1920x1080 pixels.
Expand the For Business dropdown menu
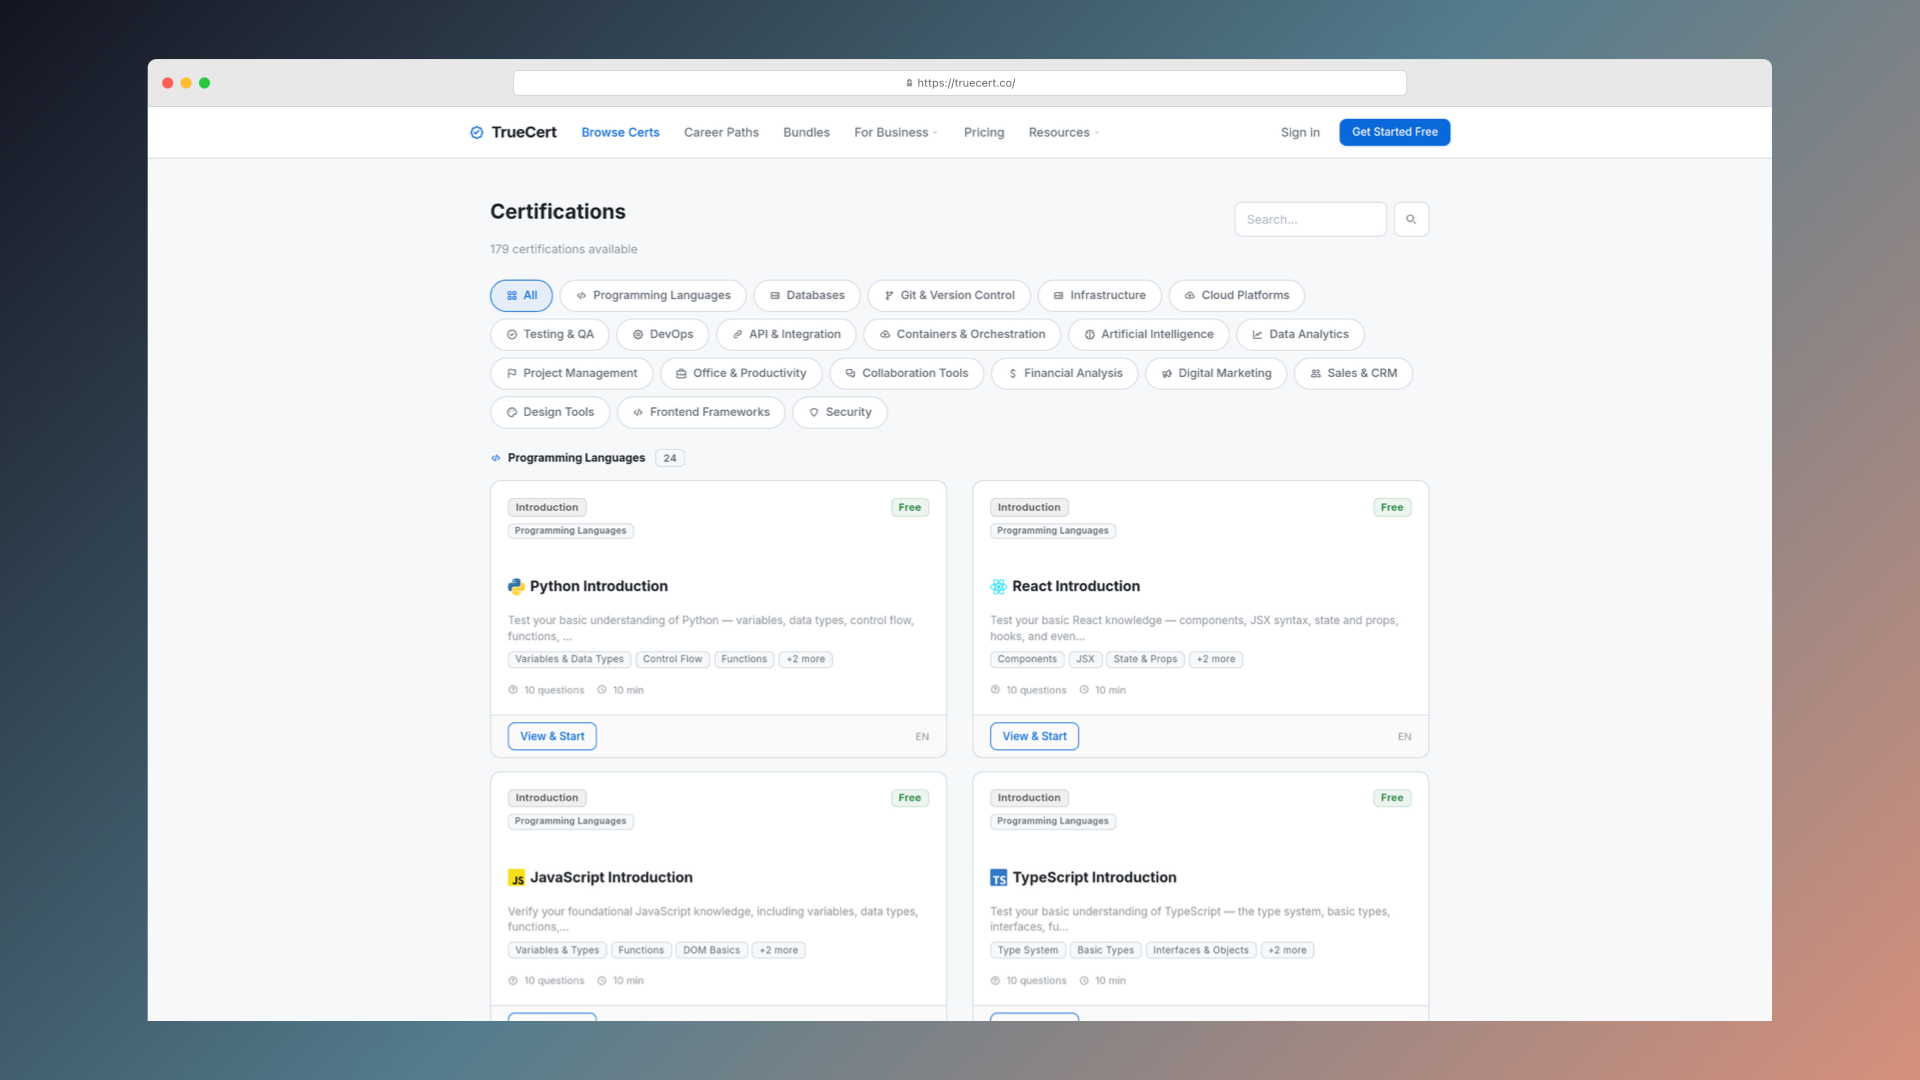896,132
